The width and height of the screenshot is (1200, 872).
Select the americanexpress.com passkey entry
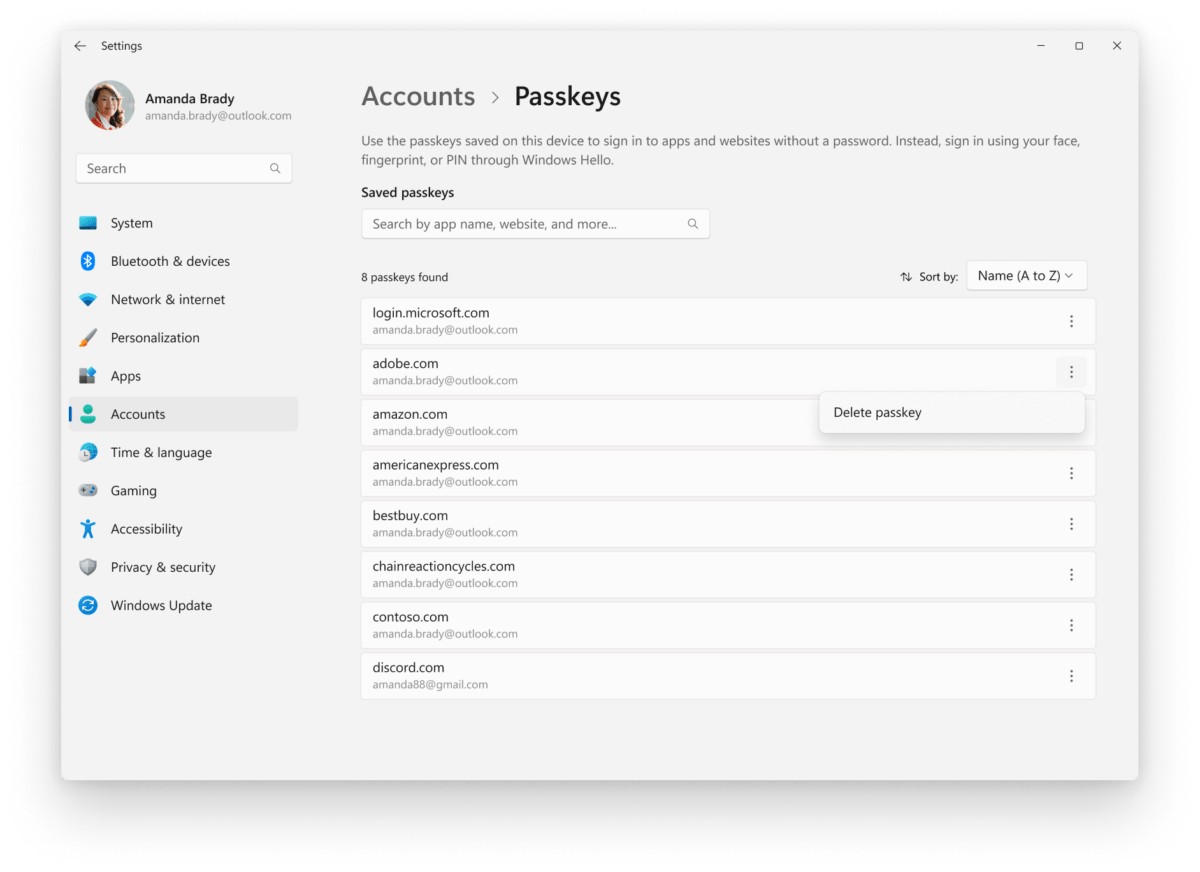pos(728,473)
